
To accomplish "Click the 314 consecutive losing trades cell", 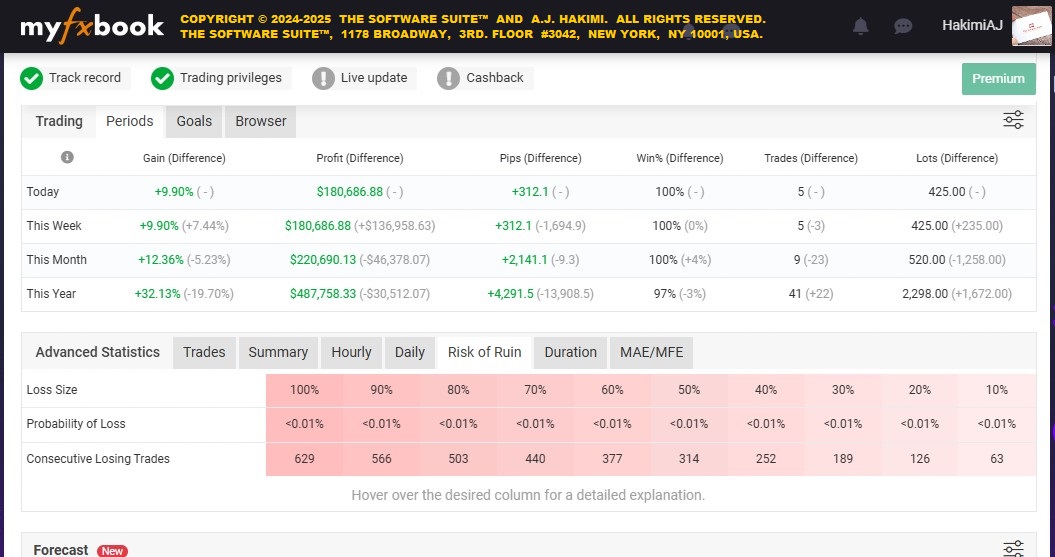I will (689, 459).
